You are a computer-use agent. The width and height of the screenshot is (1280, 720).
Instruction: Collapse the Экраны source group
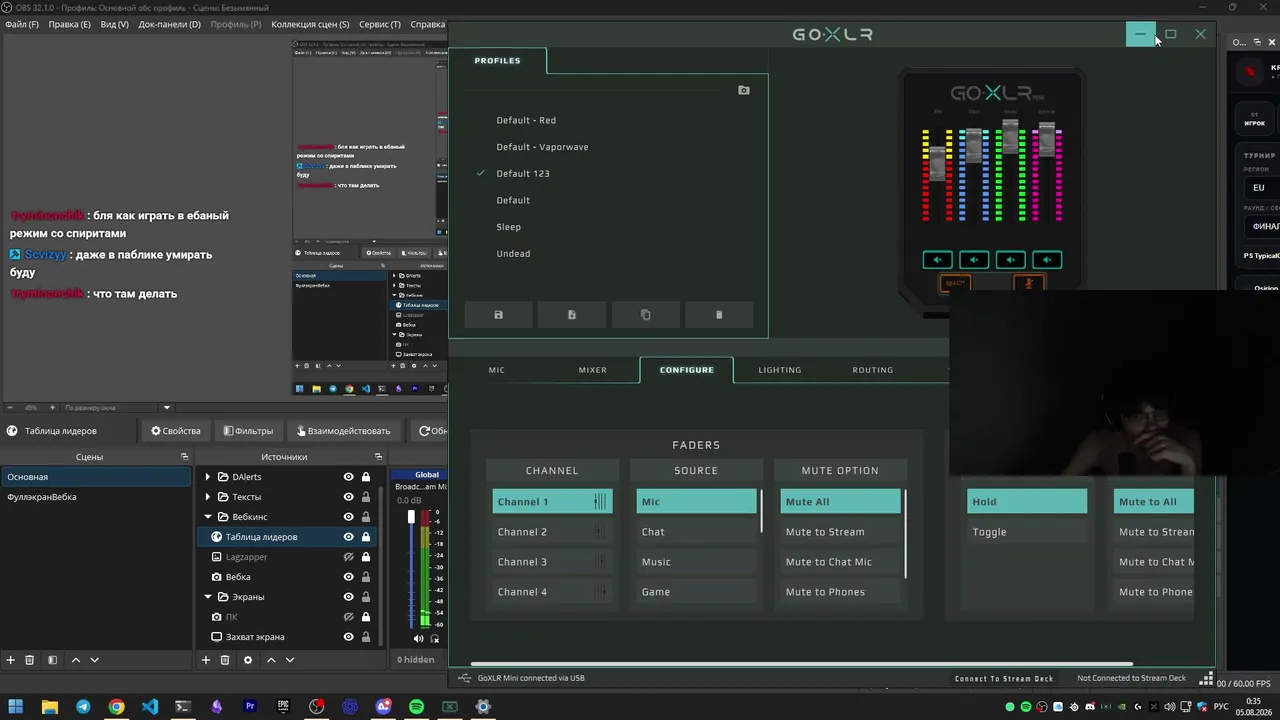pyautogui.click(x=208, y=597)
